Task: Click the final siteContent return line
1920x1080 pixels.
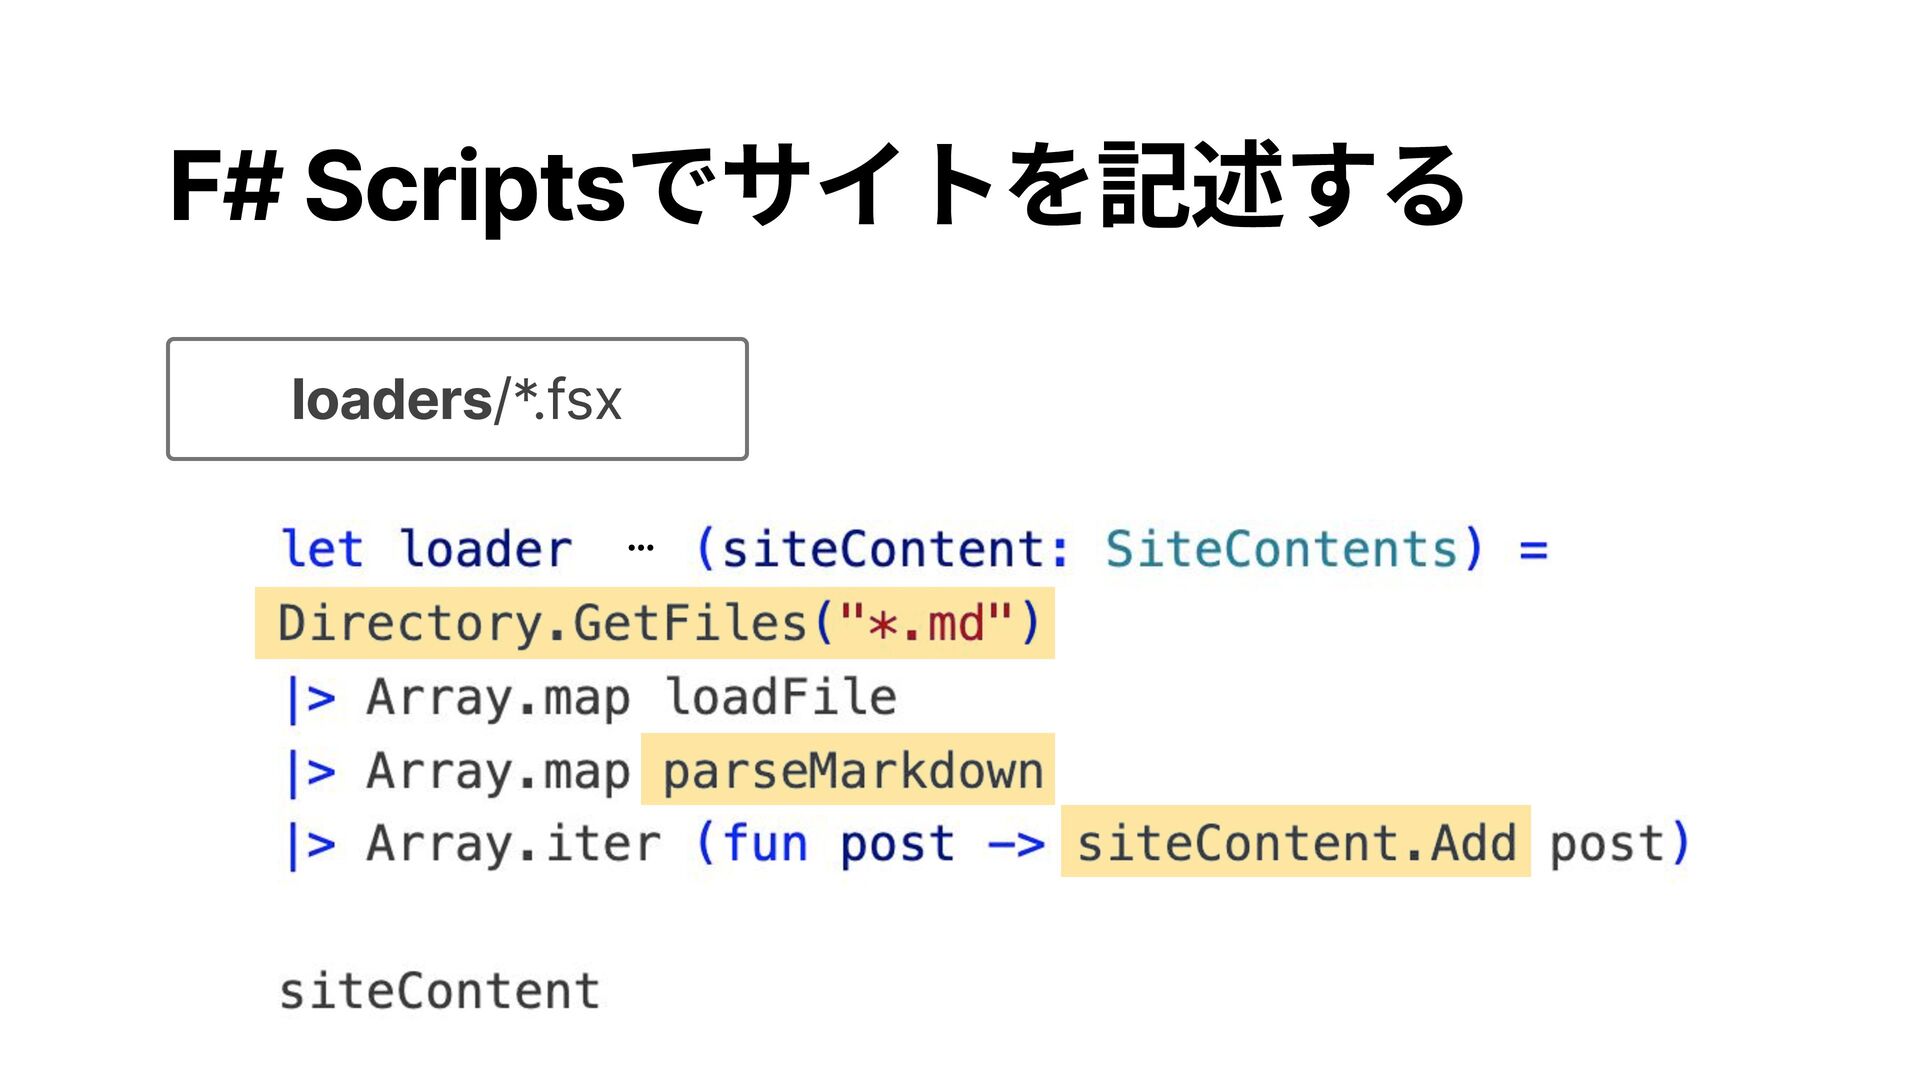Action: pos(439,991)
